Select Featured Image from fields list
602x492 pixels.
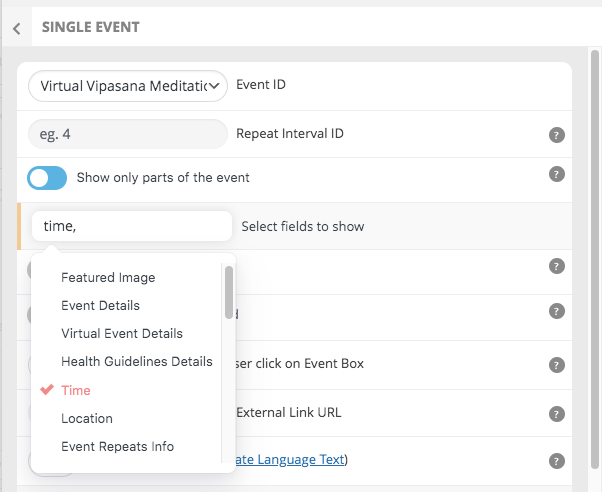point(108,277)
